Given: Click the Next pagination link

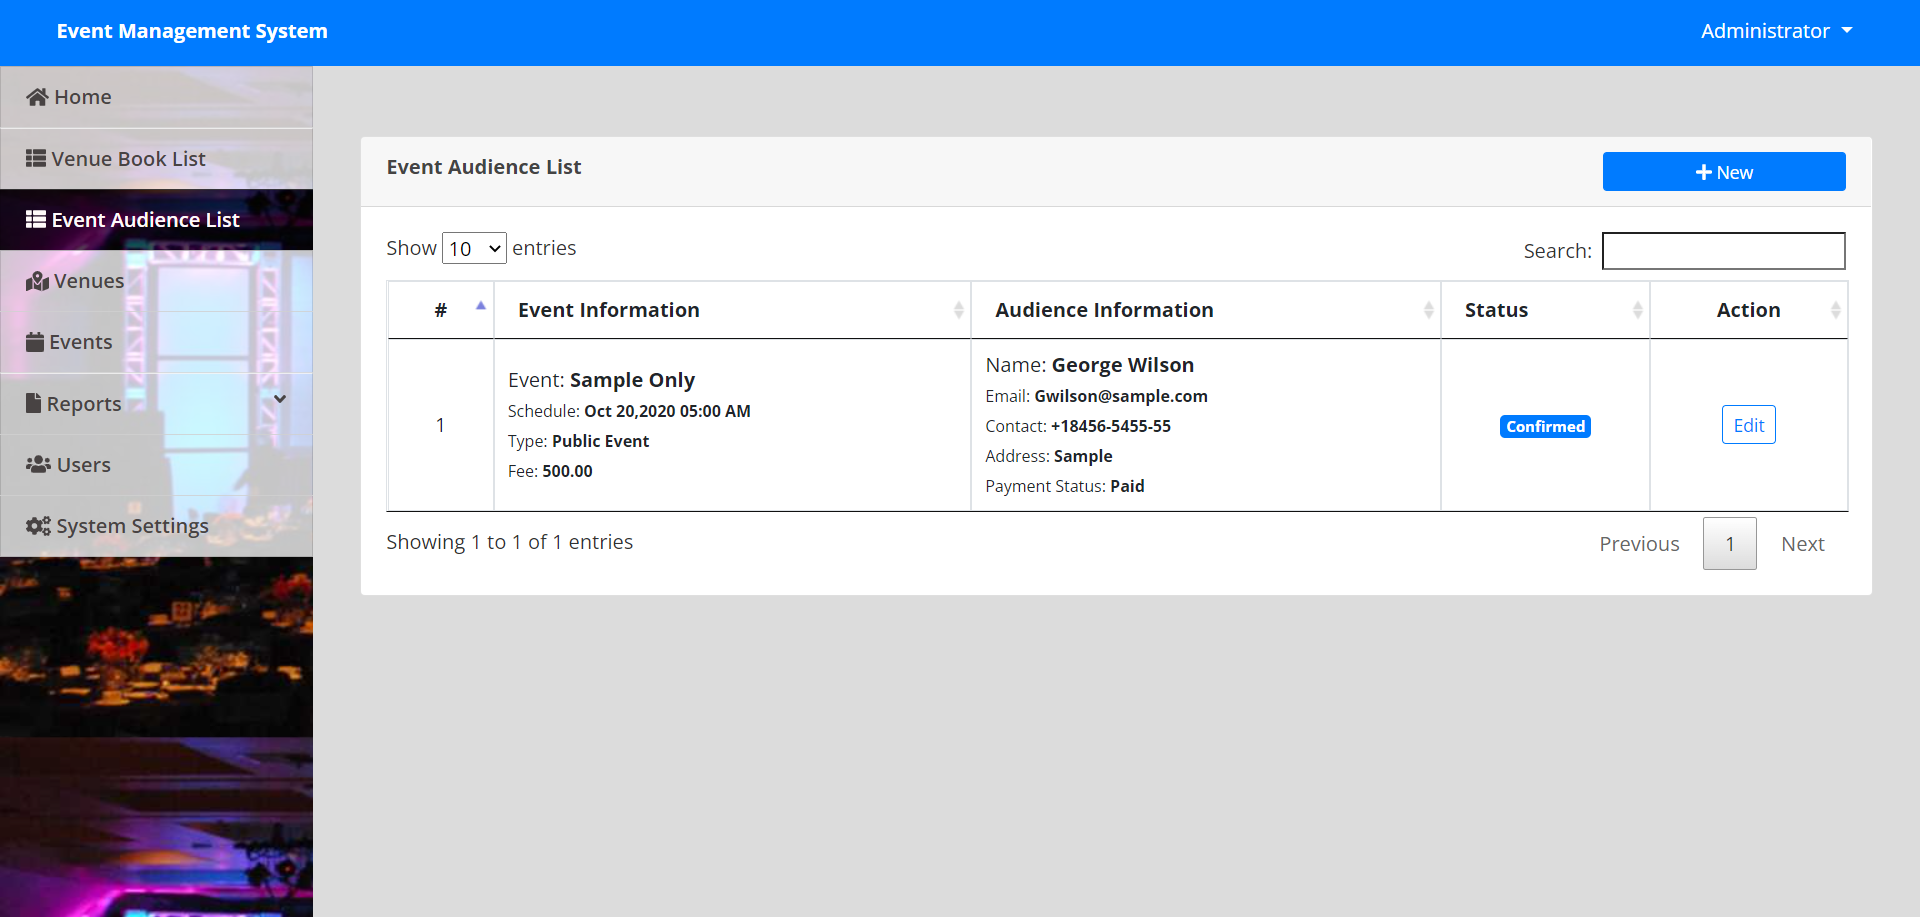Looking at the screenshot, I should click(x=1802, y=543).
